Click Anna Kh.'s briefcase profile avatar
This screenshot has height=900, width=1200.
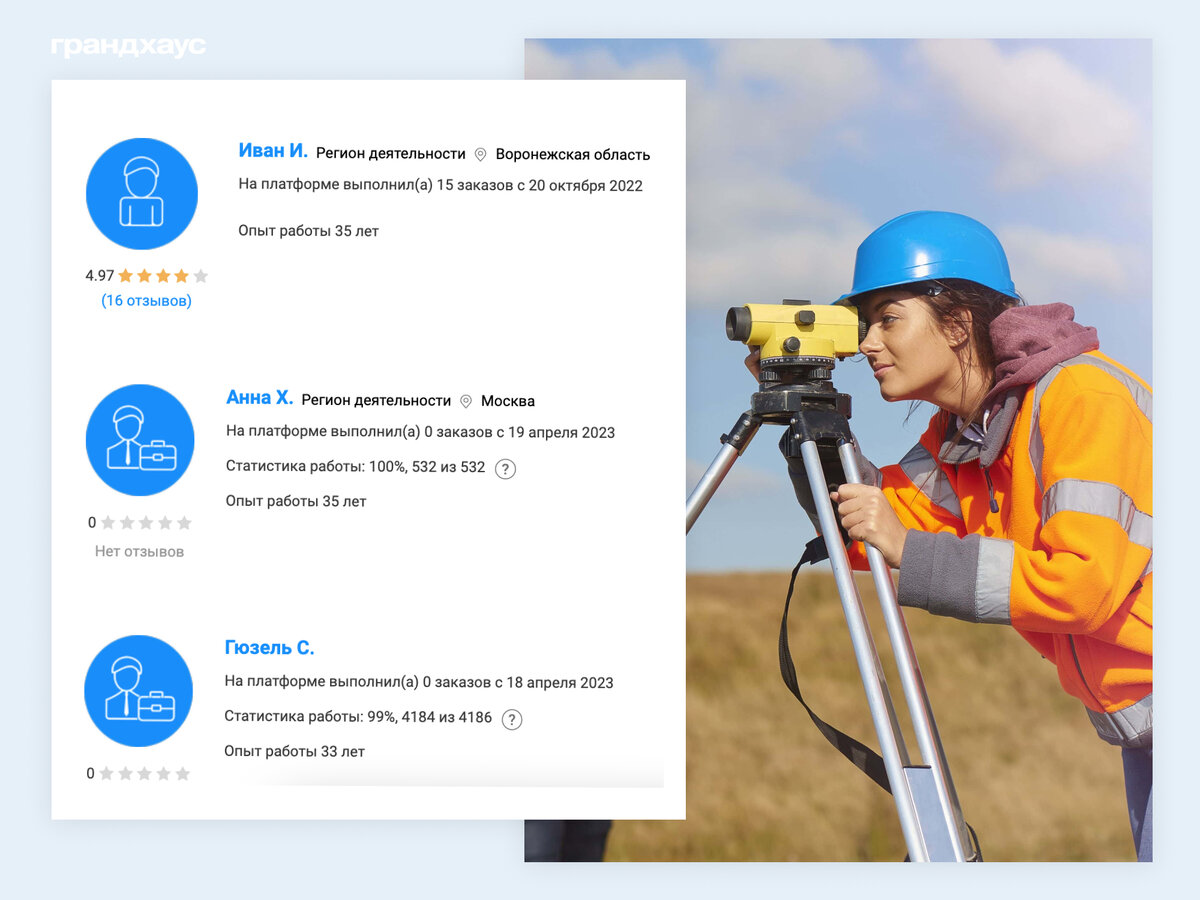[x=140, y=440]
